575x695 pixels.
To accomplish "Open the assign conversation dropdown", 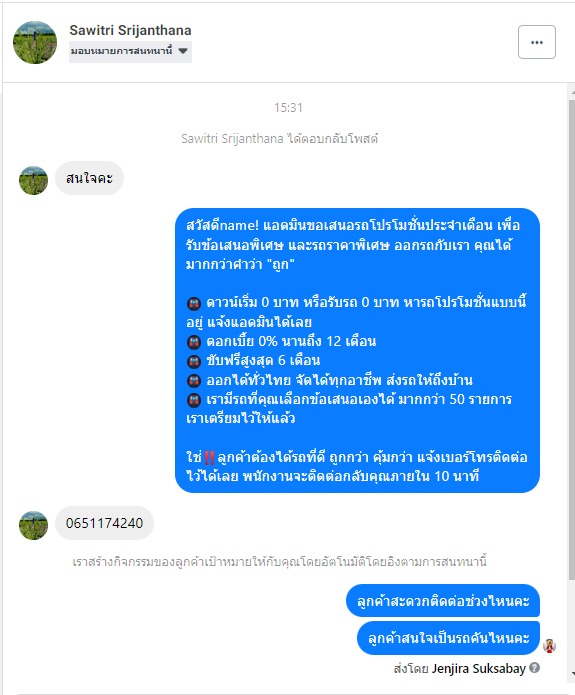I will click(x=130, y=51).
